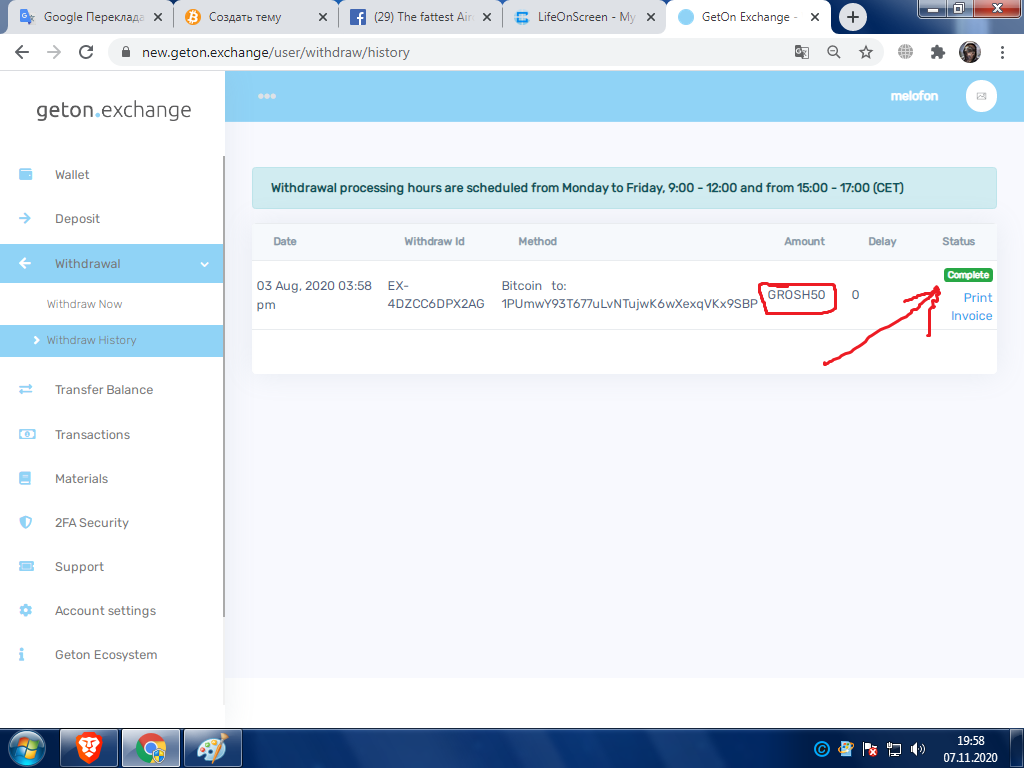Open the Chrome three-dot menu

1002,52
